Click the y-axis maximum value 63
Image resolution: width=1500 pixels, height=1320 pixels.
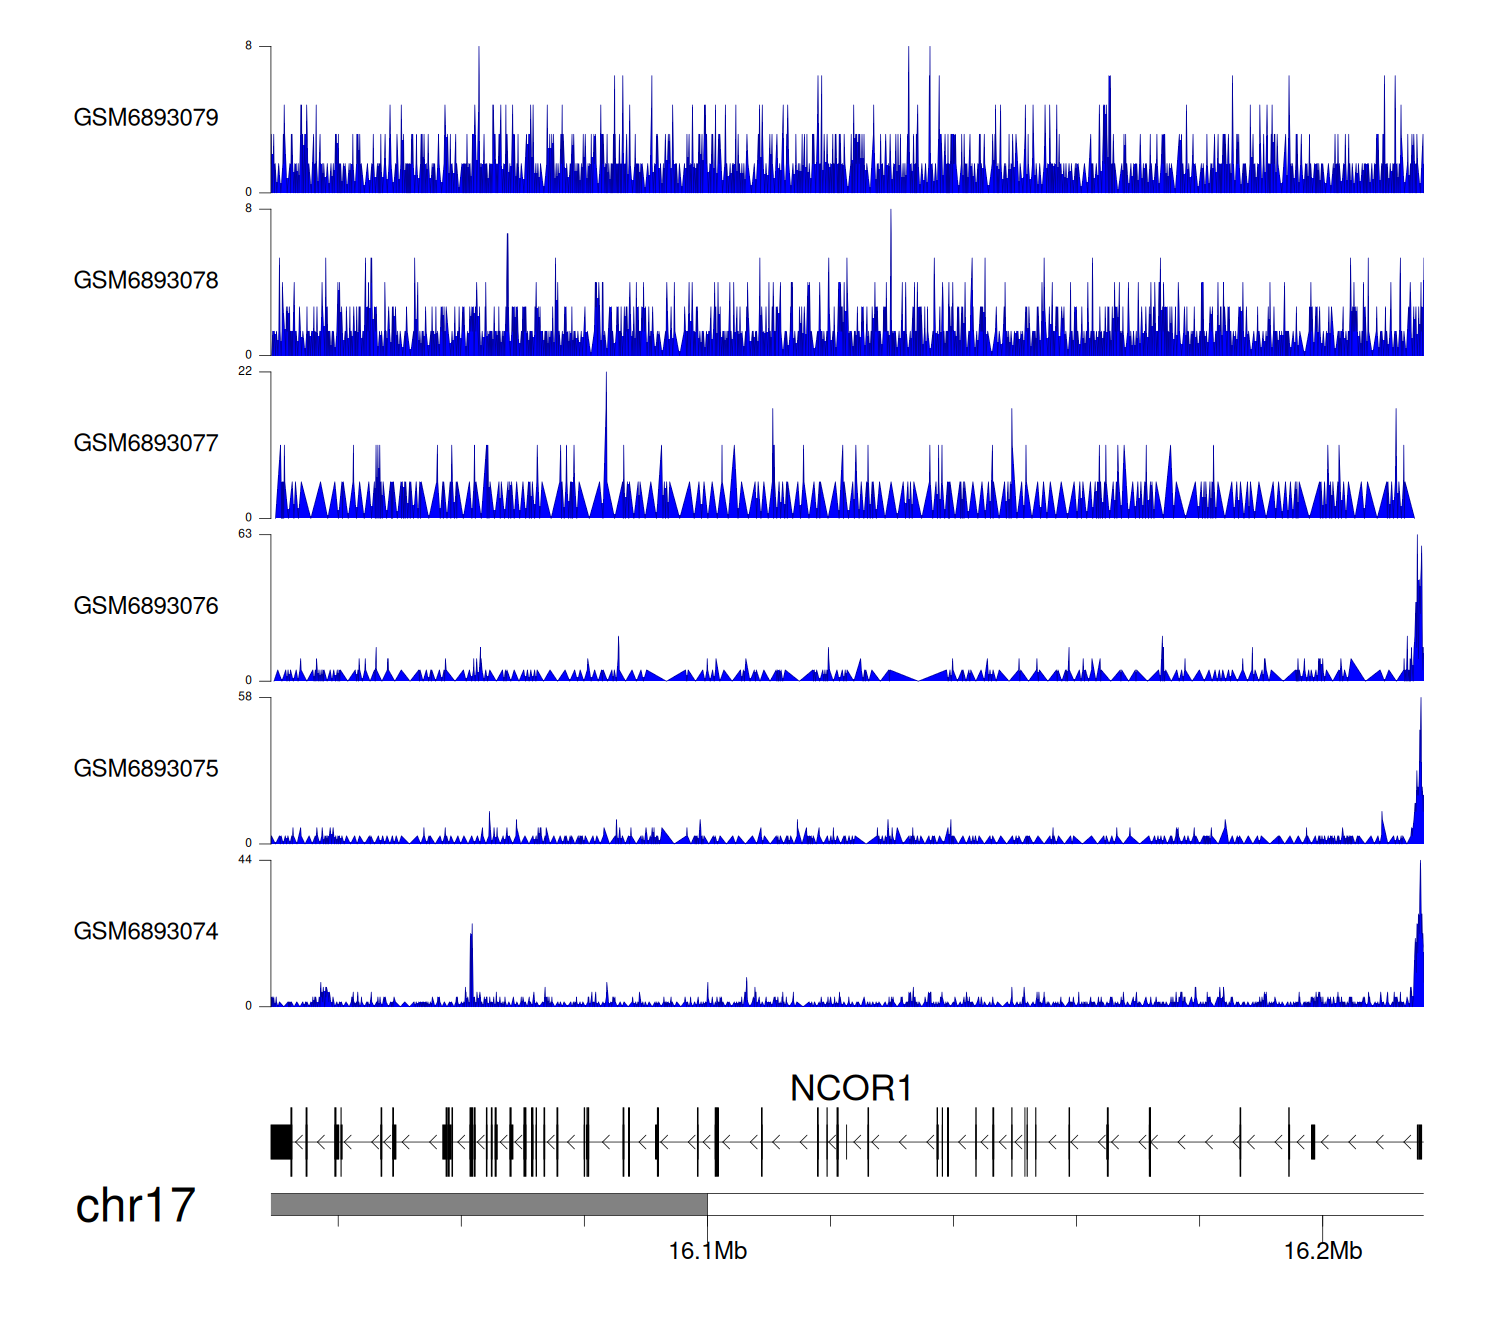click(245, 534)
